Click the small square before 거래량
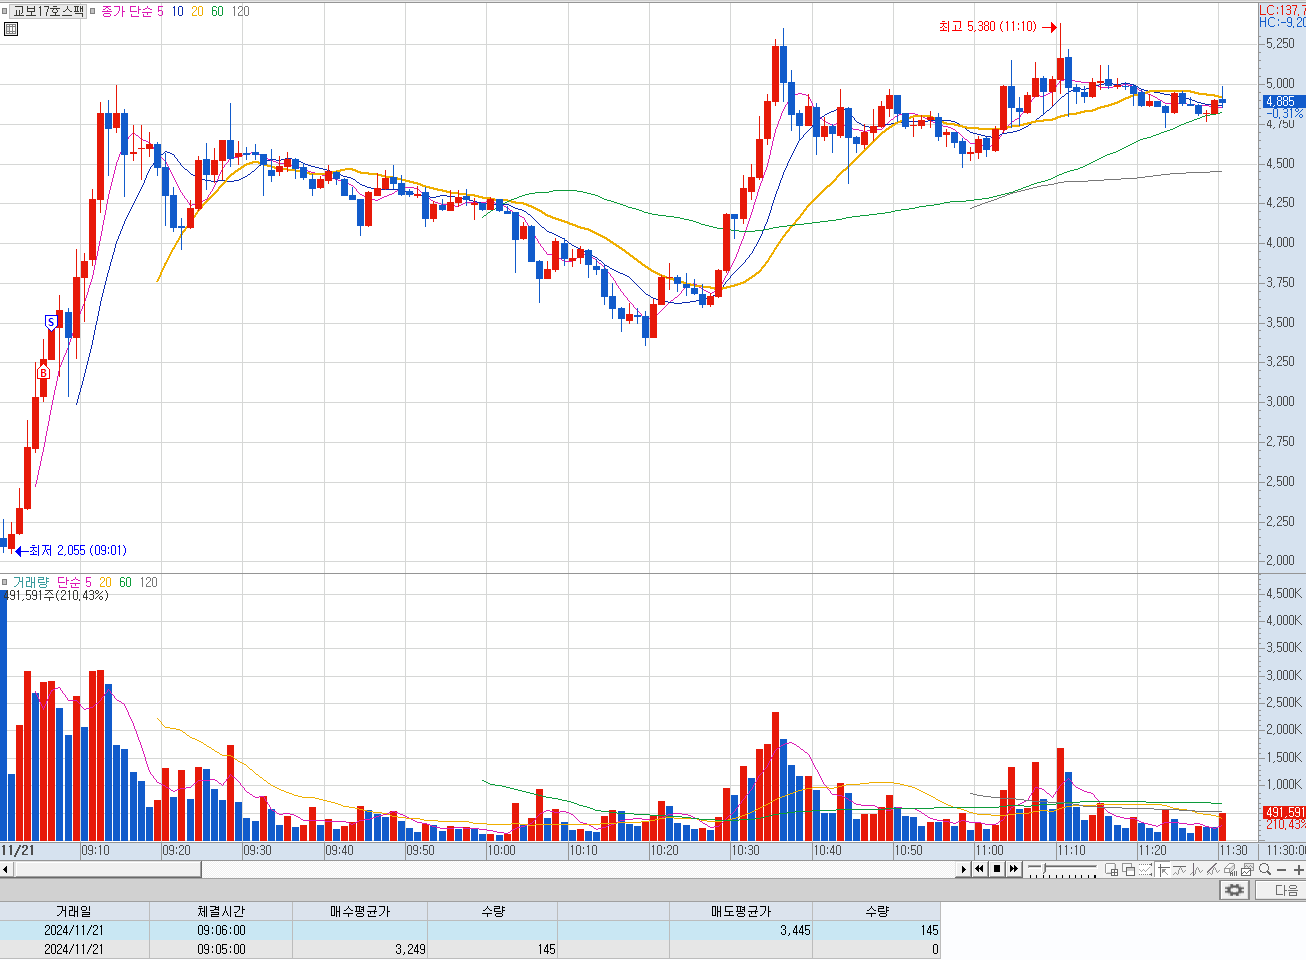The height and width of the screenshot is (960, 1306). click(5, 582)
